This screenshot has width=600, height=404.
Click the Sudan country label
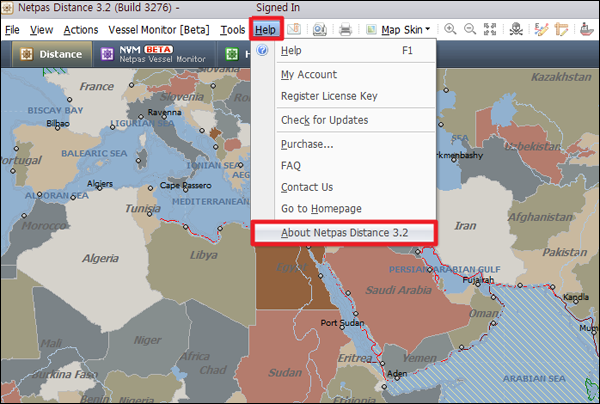[x=285, y=372]
